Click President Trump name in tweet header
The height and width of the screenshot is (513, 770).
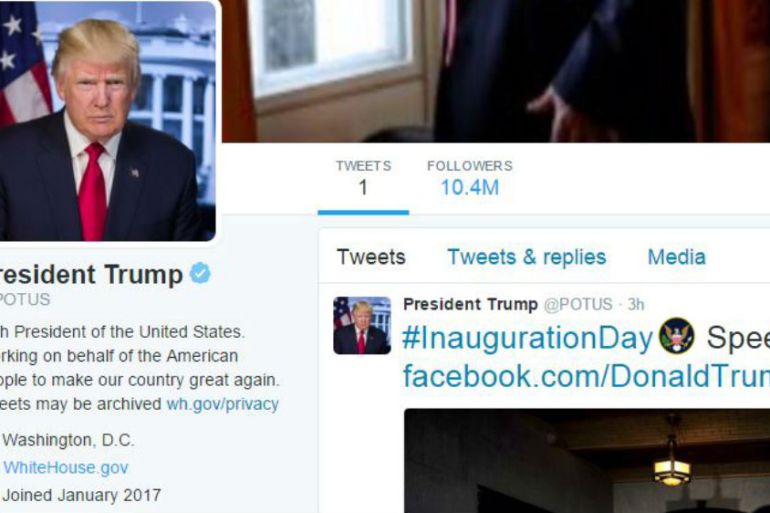click(470, 304)
